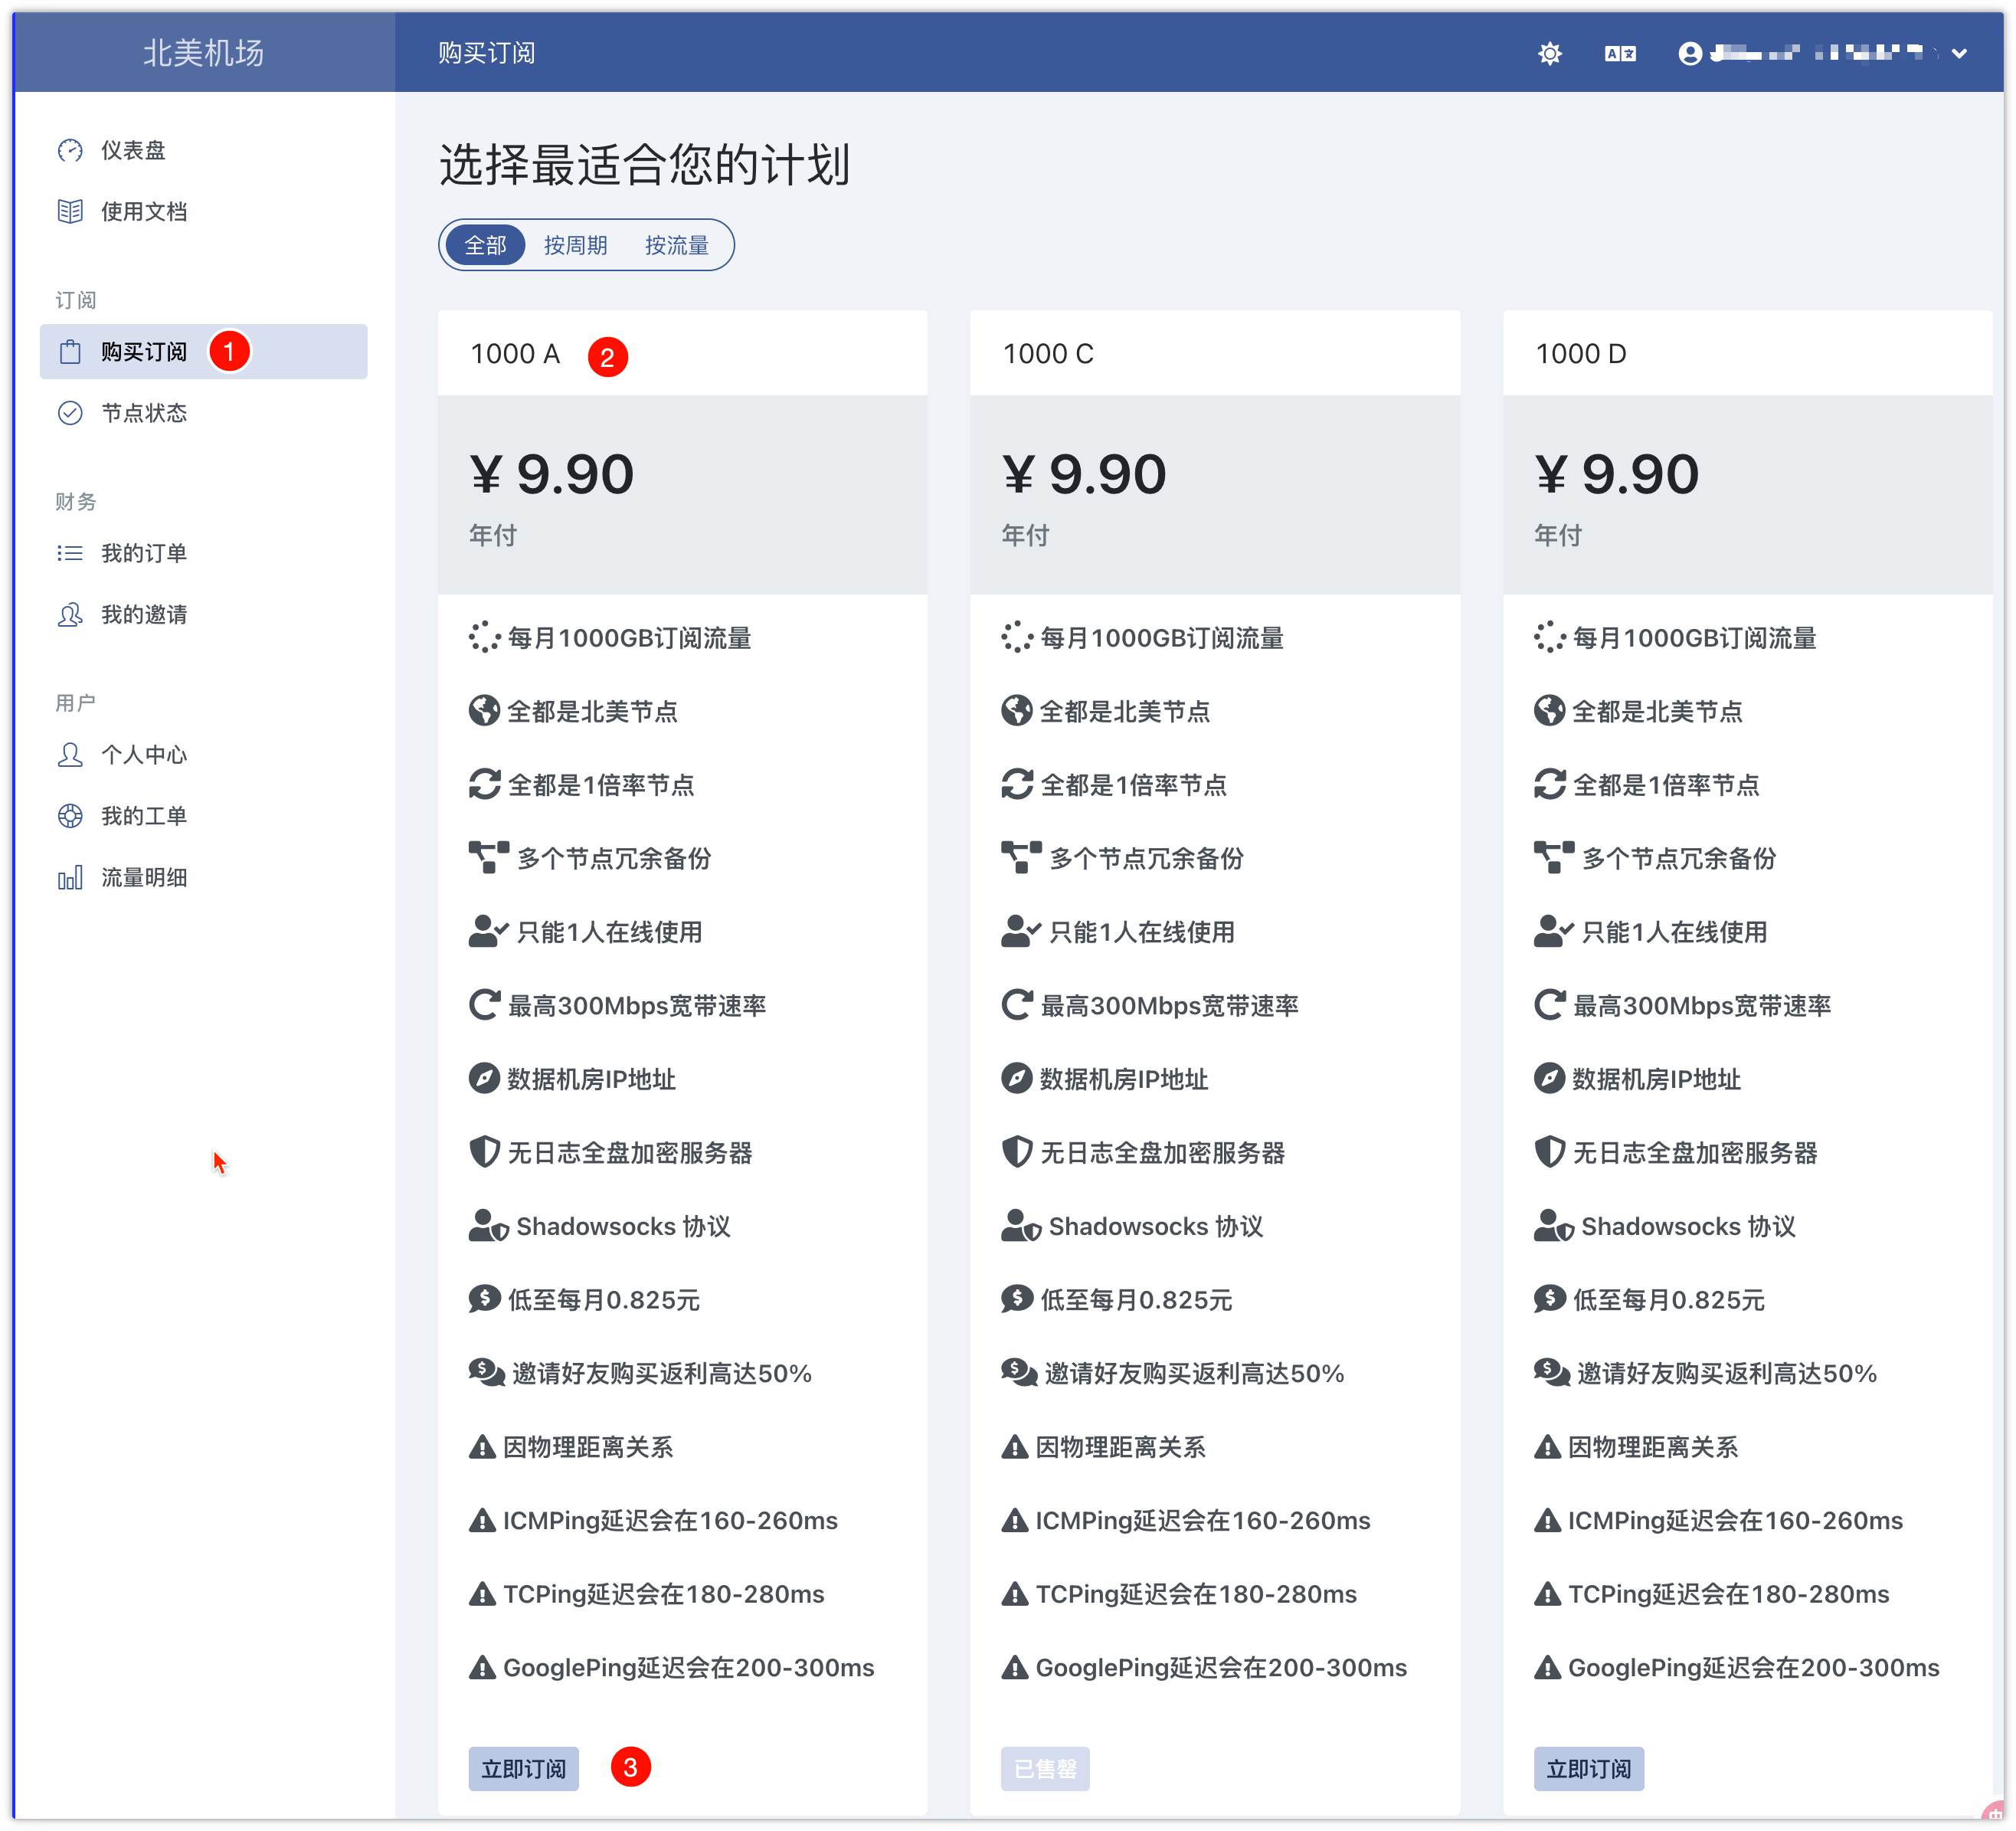
Task: Open 我的邀请 invitations page icon
Action: coord(70,615)
